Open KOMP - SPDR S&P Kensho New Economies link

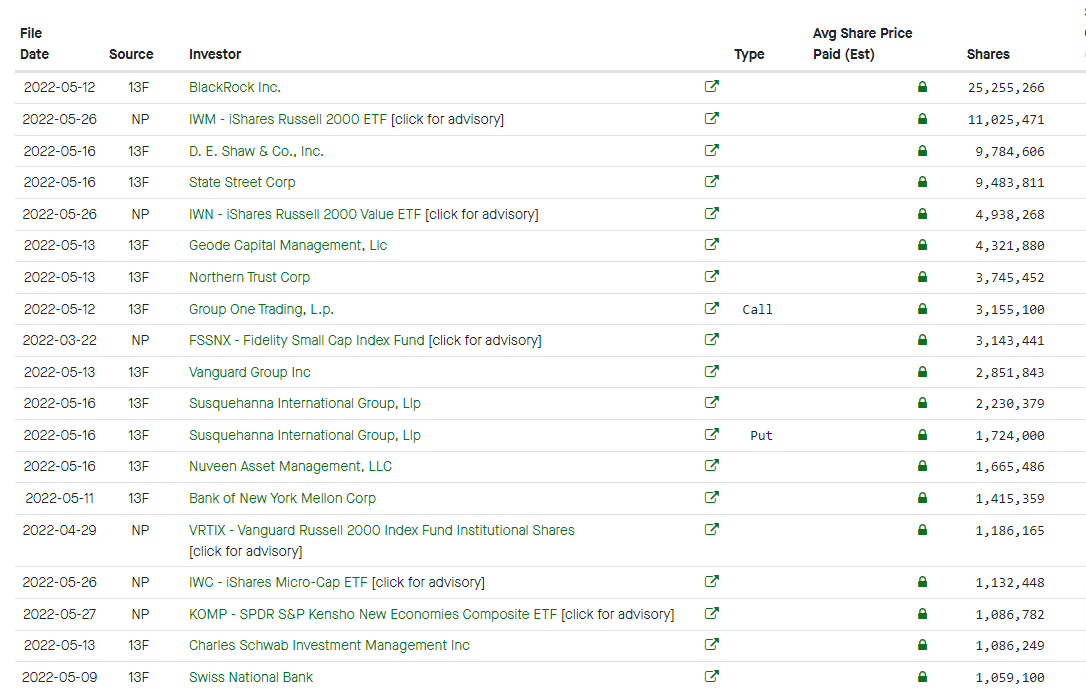[373, 614]
